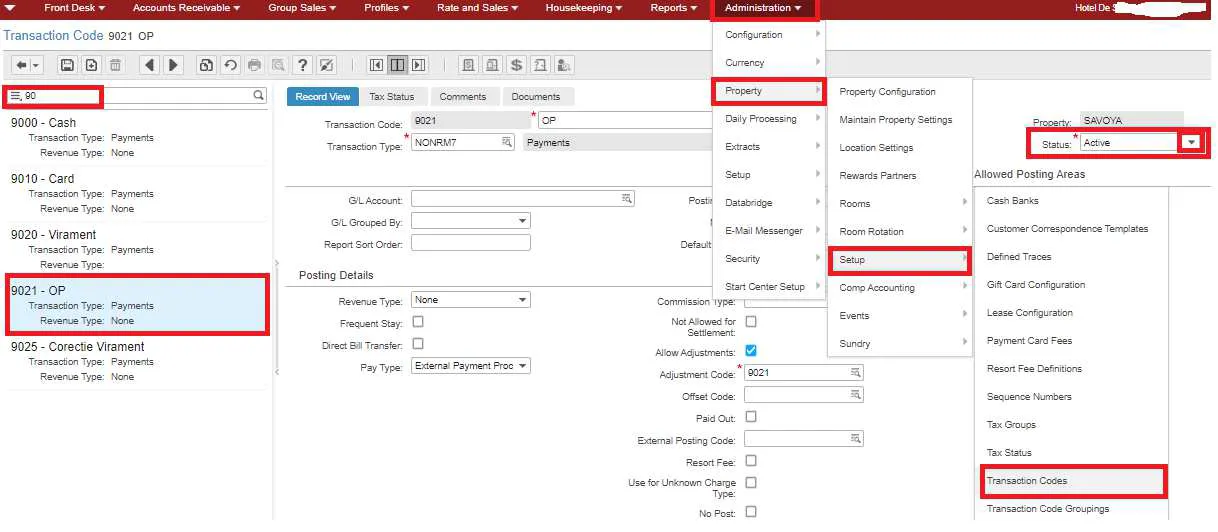The width and height of the screenshot is (1218, 532).
Task: Save the transaction code record
Action: point(67,65)
